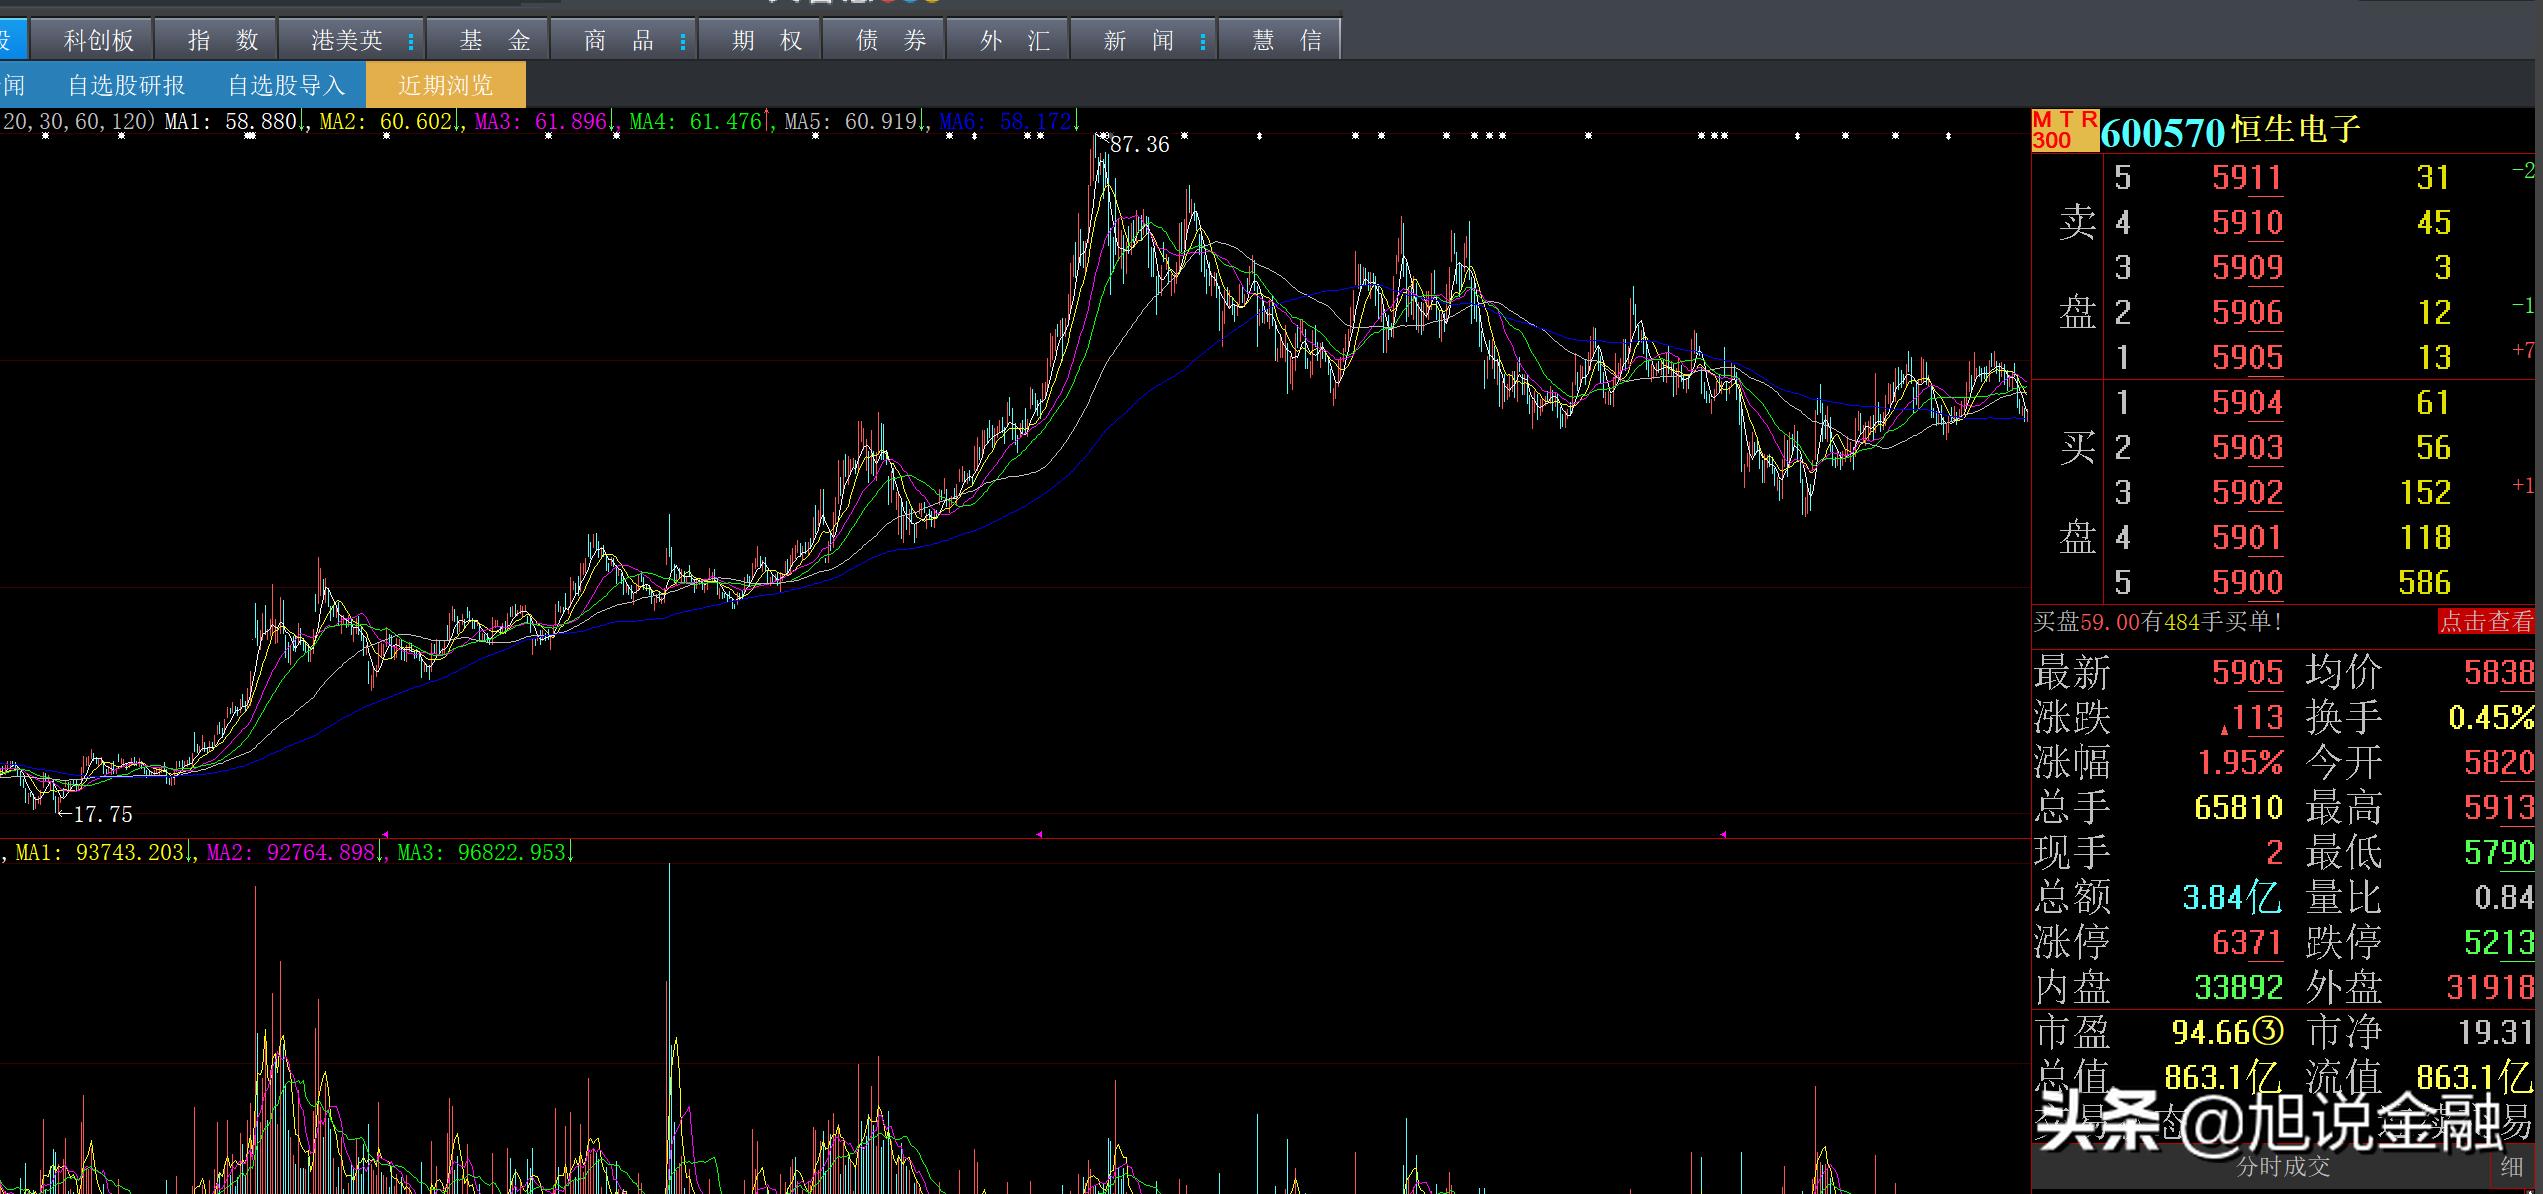Go to the 债券 tab
This screenshot has height=1194, width=2543.
(891, 40)
